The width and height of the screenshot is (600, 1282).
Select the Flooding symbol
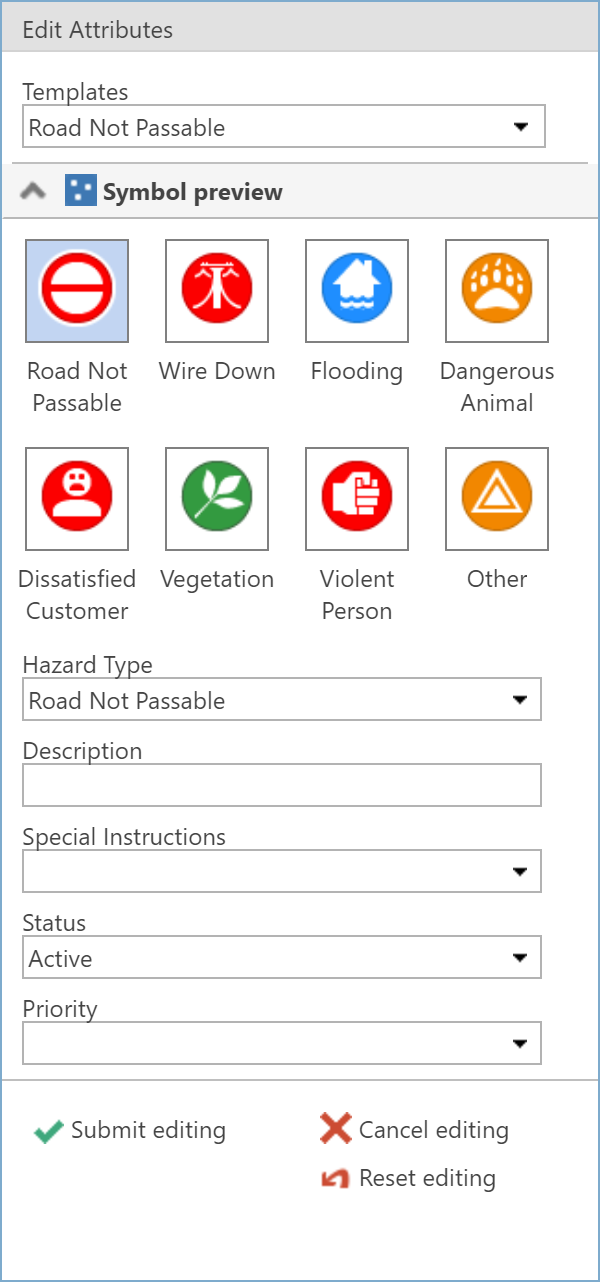356,291
